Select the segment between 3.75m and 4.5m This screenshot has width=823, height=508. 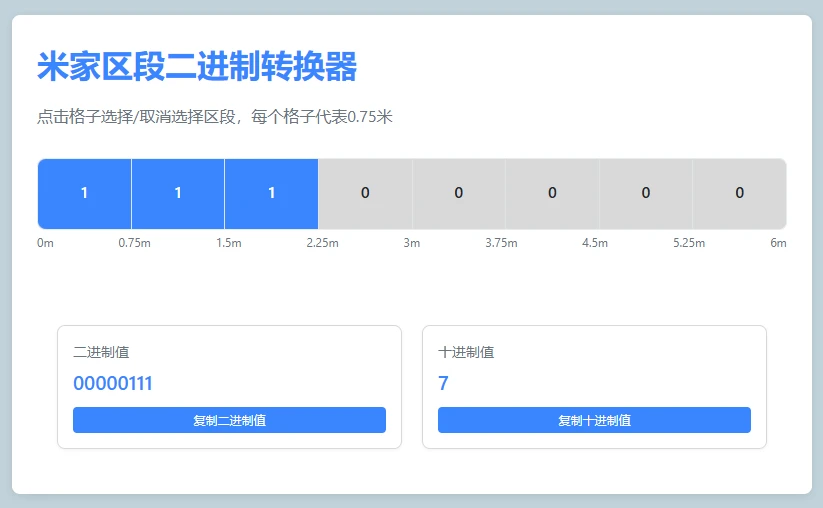click(552, 194)
